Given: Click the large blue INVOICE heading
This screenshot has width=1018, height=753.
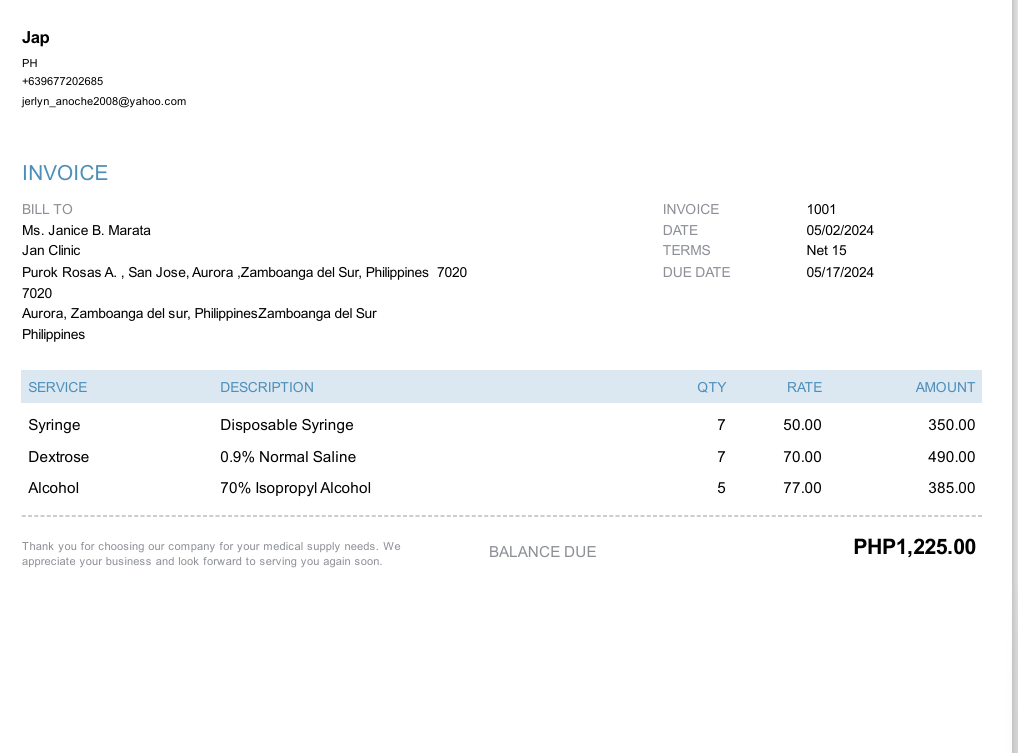Looking at the screenshot, I should 65,173.
